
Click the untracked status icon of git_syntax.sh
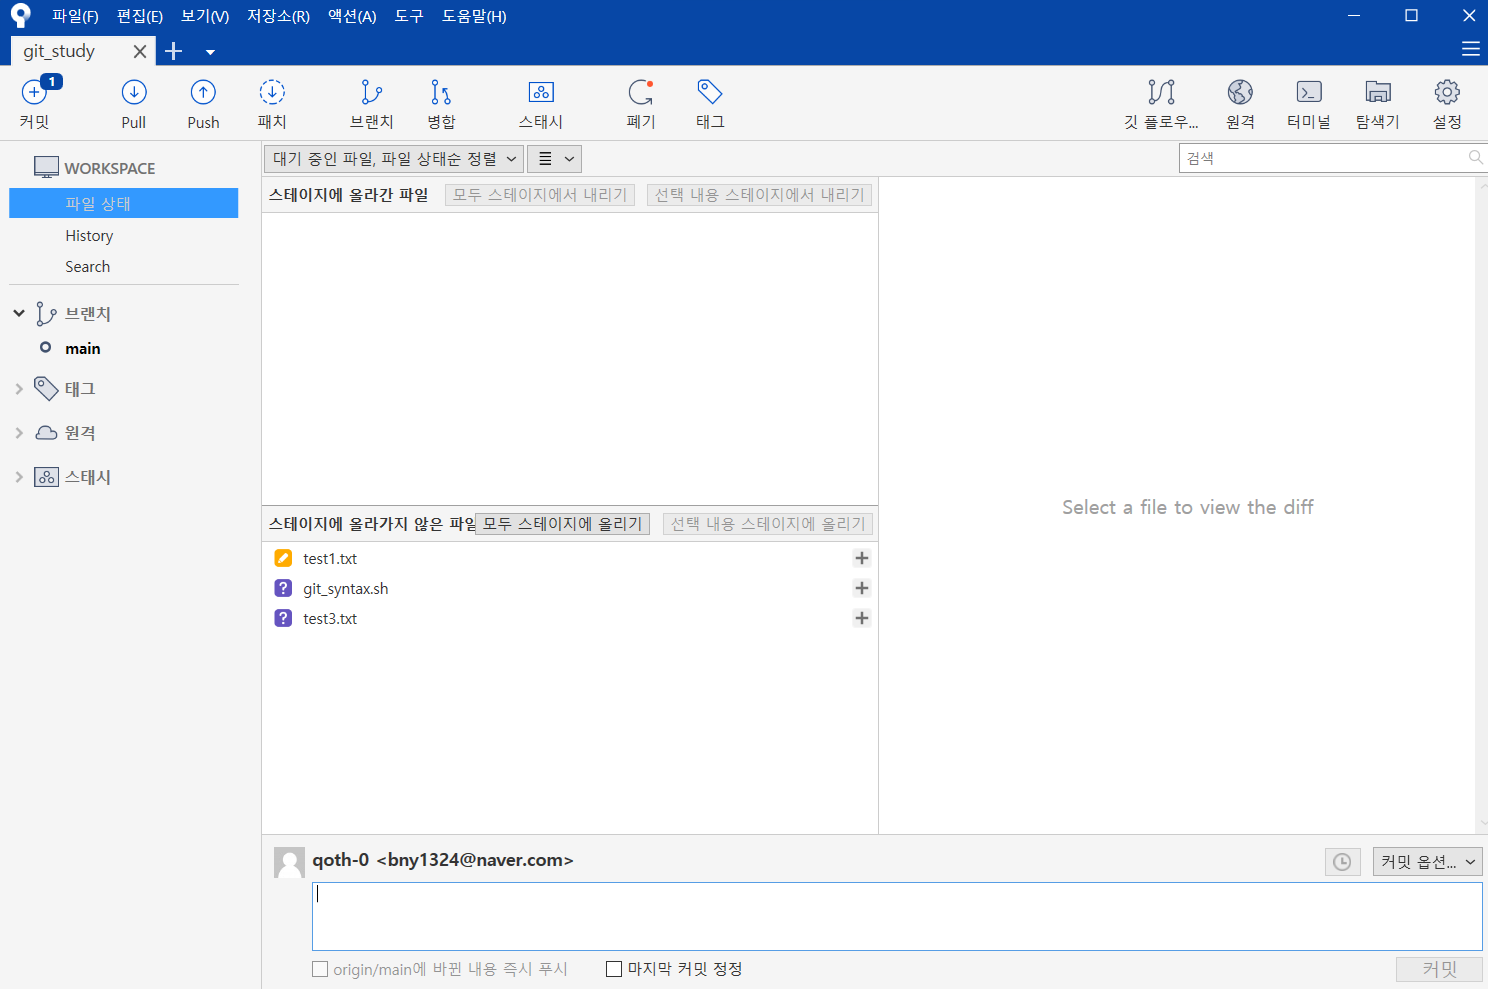pyautogui.click(x=283, y=588)
